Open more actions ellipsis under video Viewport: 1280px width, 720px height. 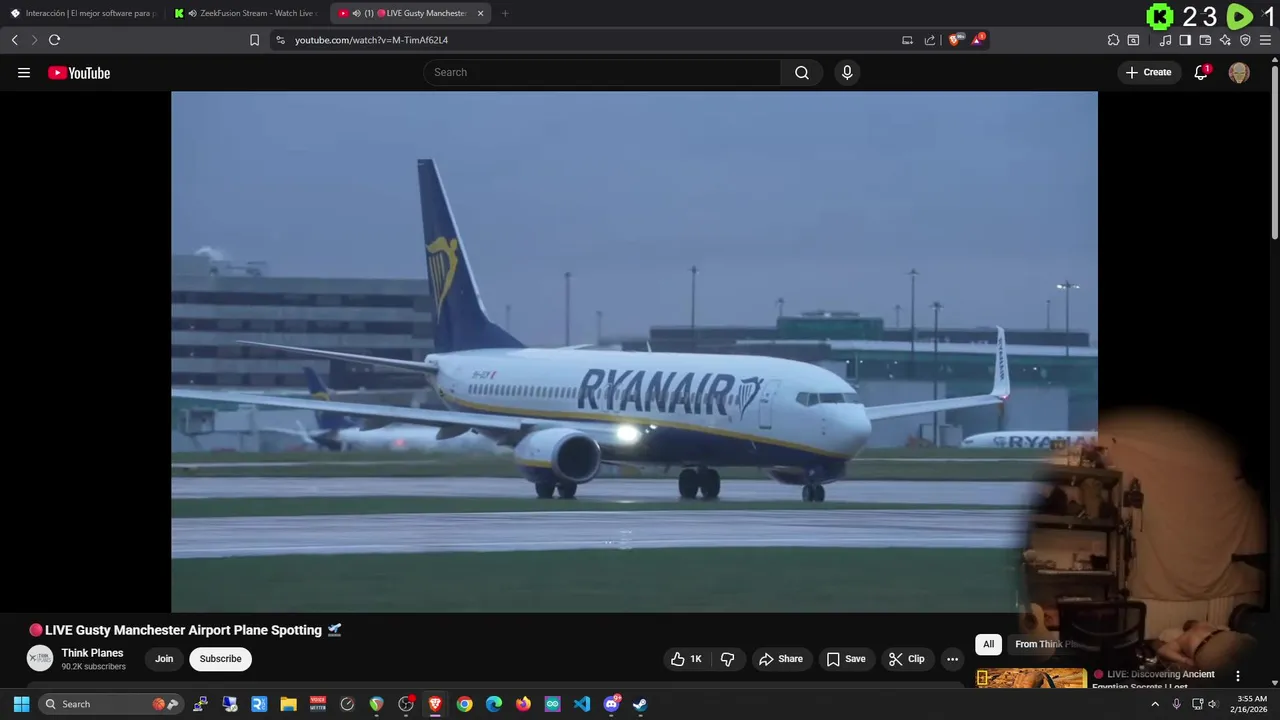[x=952, y=659]
